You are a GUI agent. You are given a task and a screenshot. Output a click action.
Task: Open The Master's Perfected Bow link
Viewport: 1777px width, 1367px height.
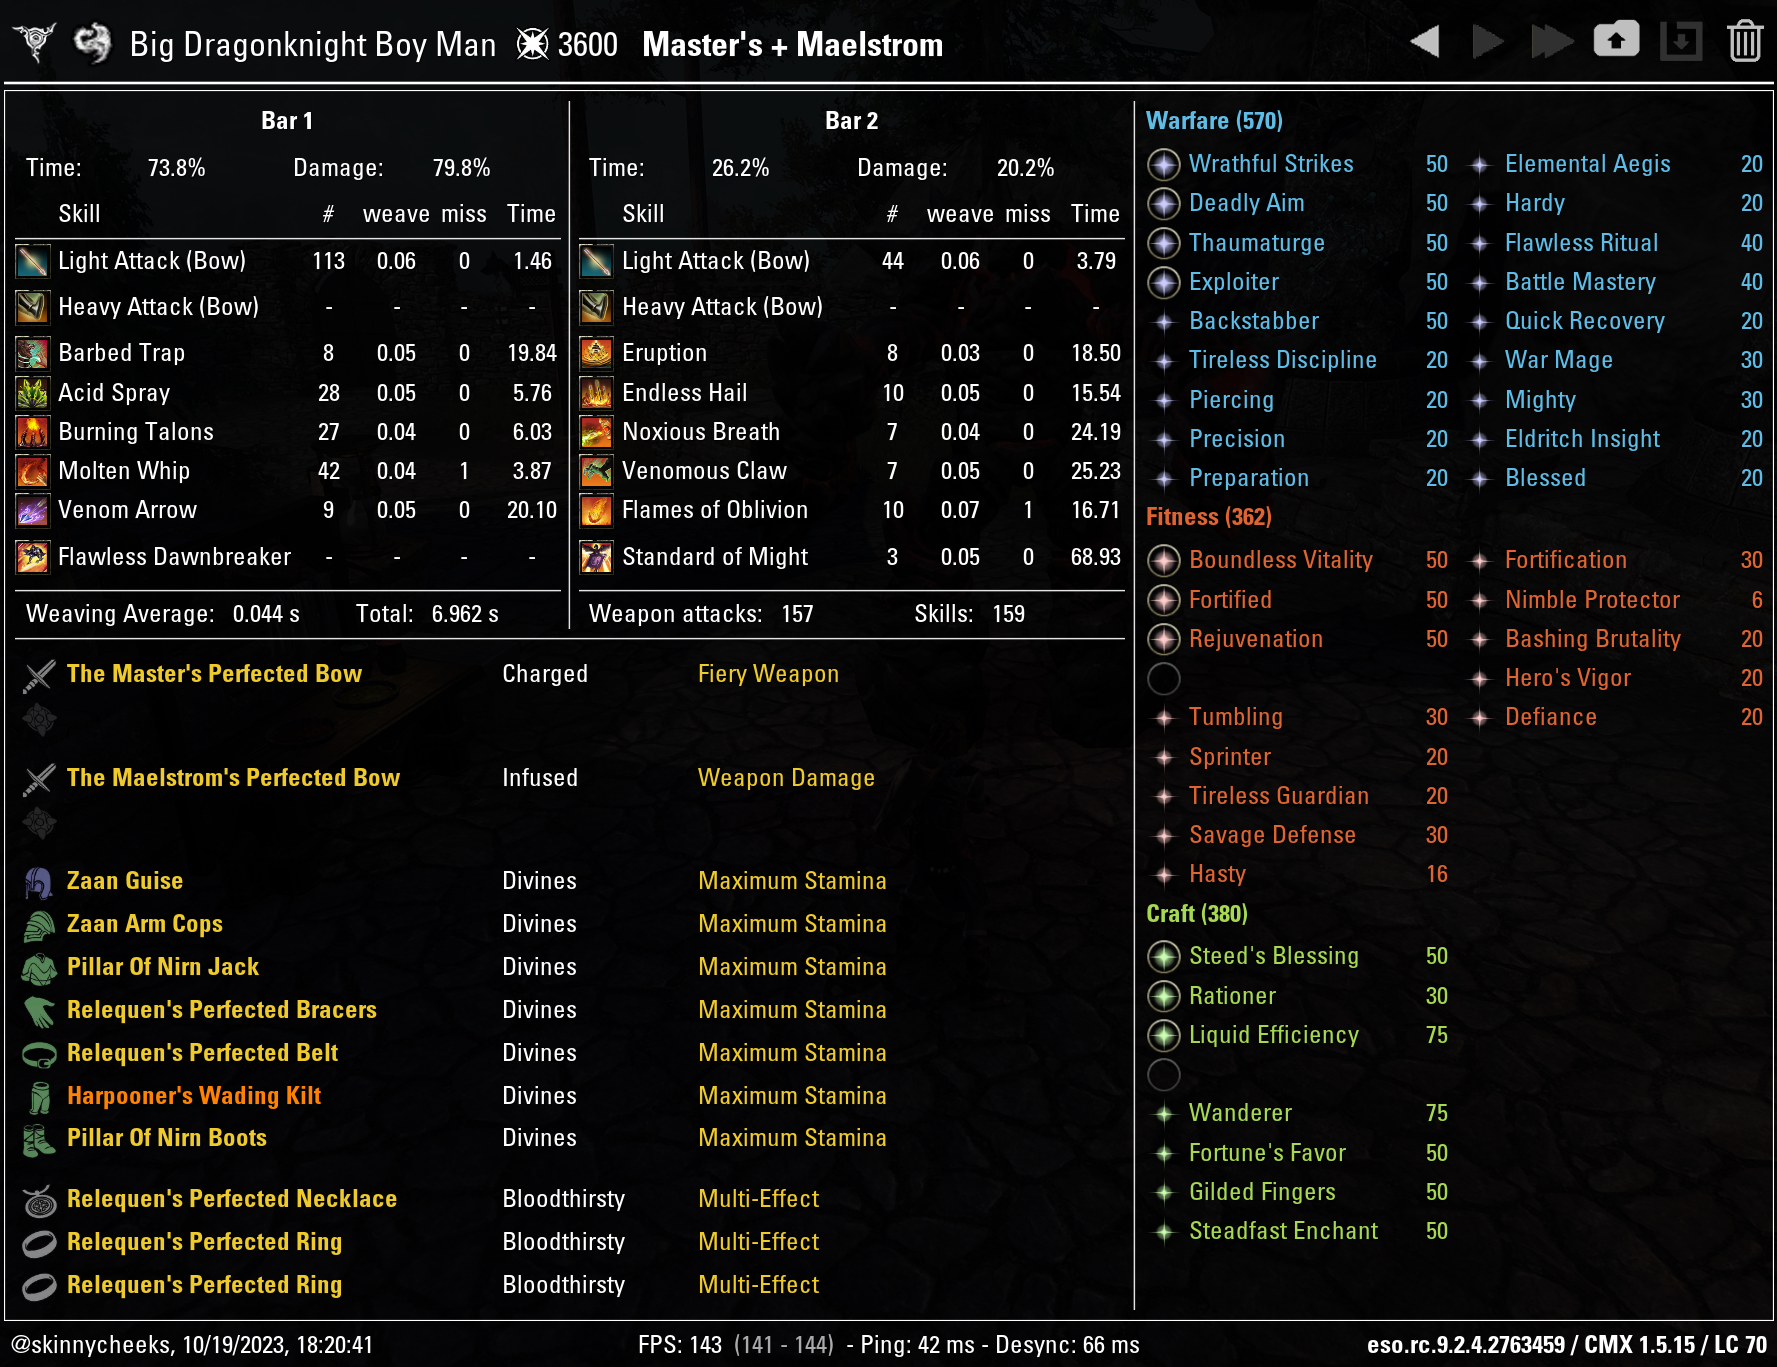pyautogui.click(x=214, y=674)
